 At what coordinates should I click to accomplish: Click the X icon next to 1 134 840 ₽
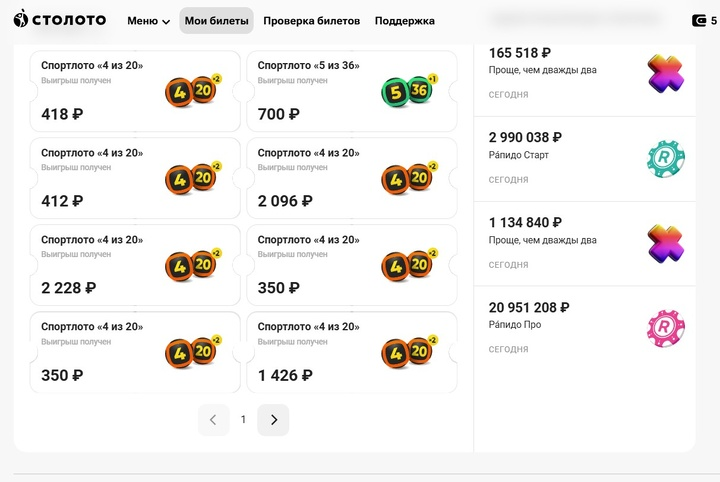coord(665,244)
